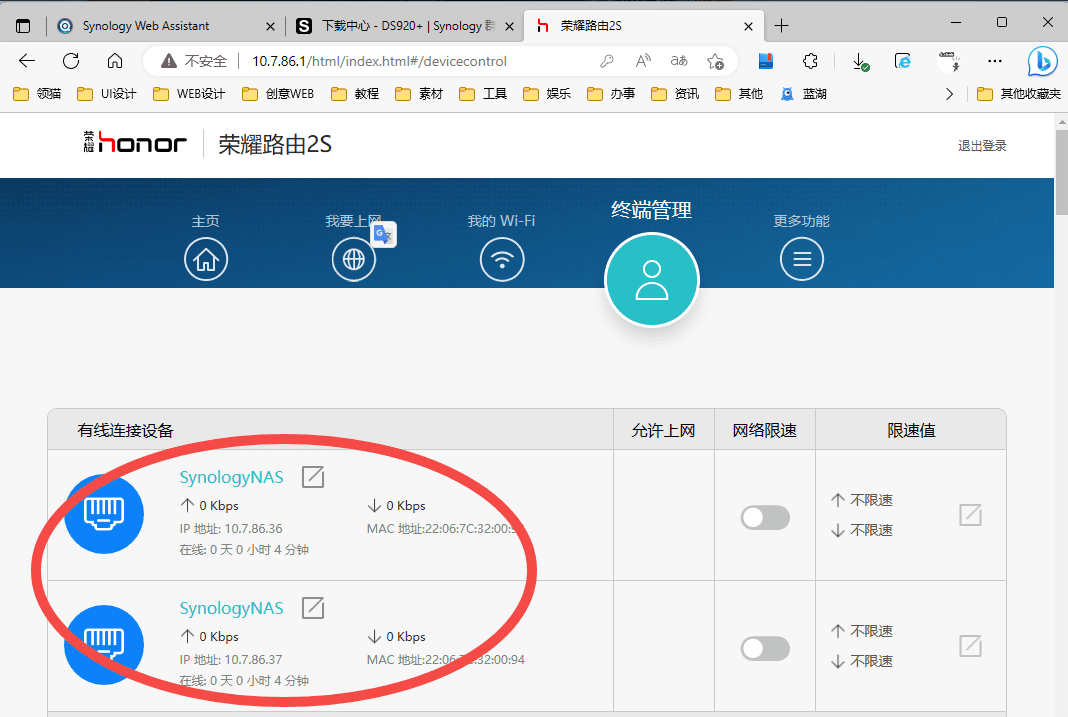Open the 我的 Wi-Fi icon

click(x=502, y=260)
